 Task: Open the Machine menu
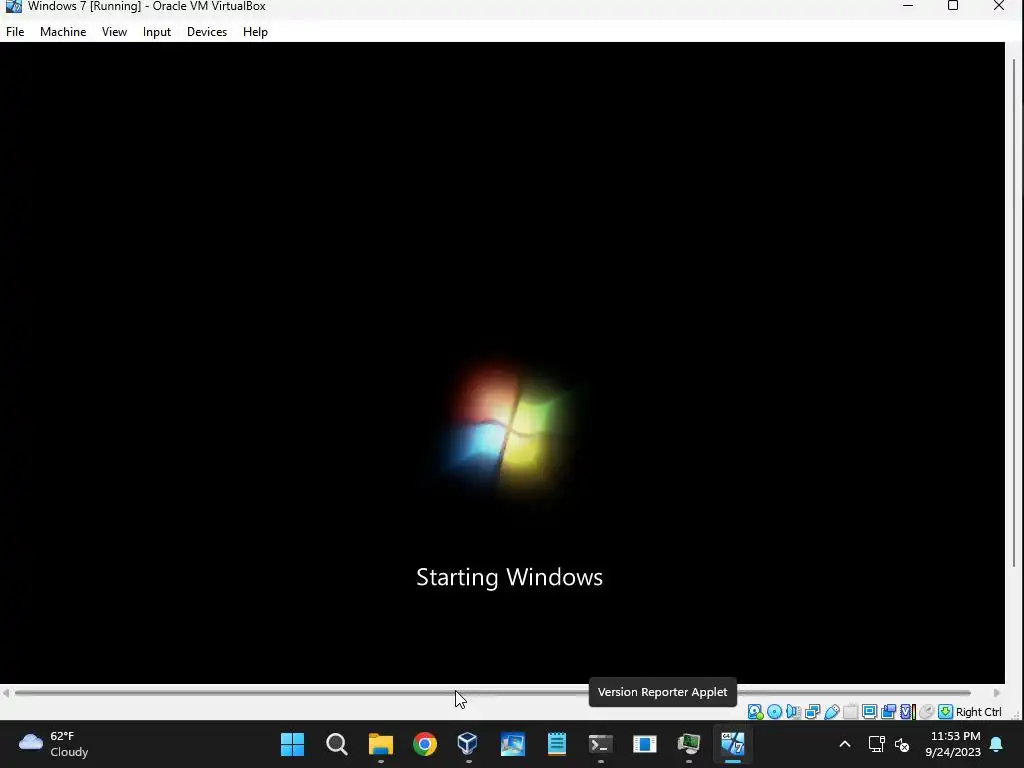click(x=63, y=31)
